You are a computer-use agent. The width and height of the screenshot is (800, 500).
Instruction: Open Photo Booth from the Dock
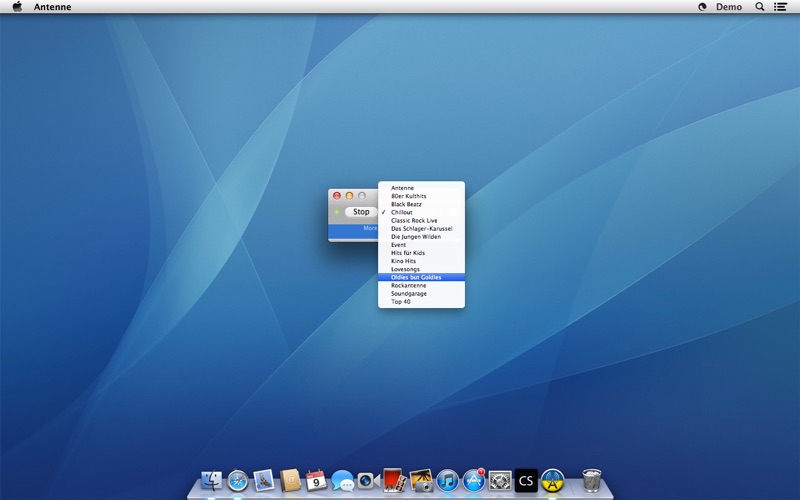(394, 481)
